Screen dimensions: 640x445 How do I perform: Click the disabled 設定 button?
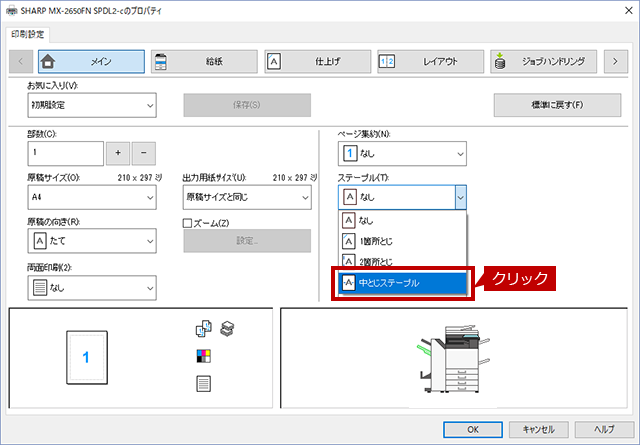[247, 241]
